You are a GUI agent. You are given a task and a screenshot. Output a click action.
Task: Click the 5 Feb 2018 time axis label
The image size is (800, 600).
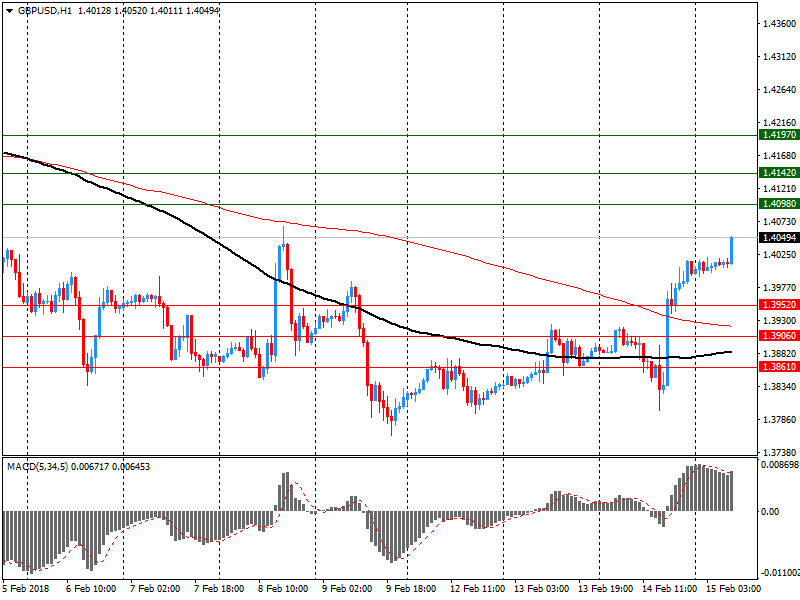pos(26,589)
